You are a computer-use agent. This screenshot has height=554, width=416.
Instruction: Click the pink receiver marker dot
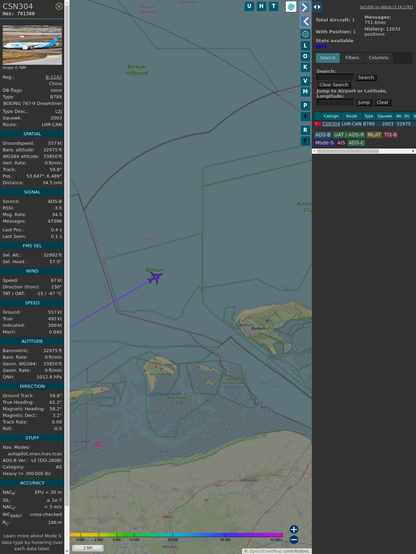(98, 444)
